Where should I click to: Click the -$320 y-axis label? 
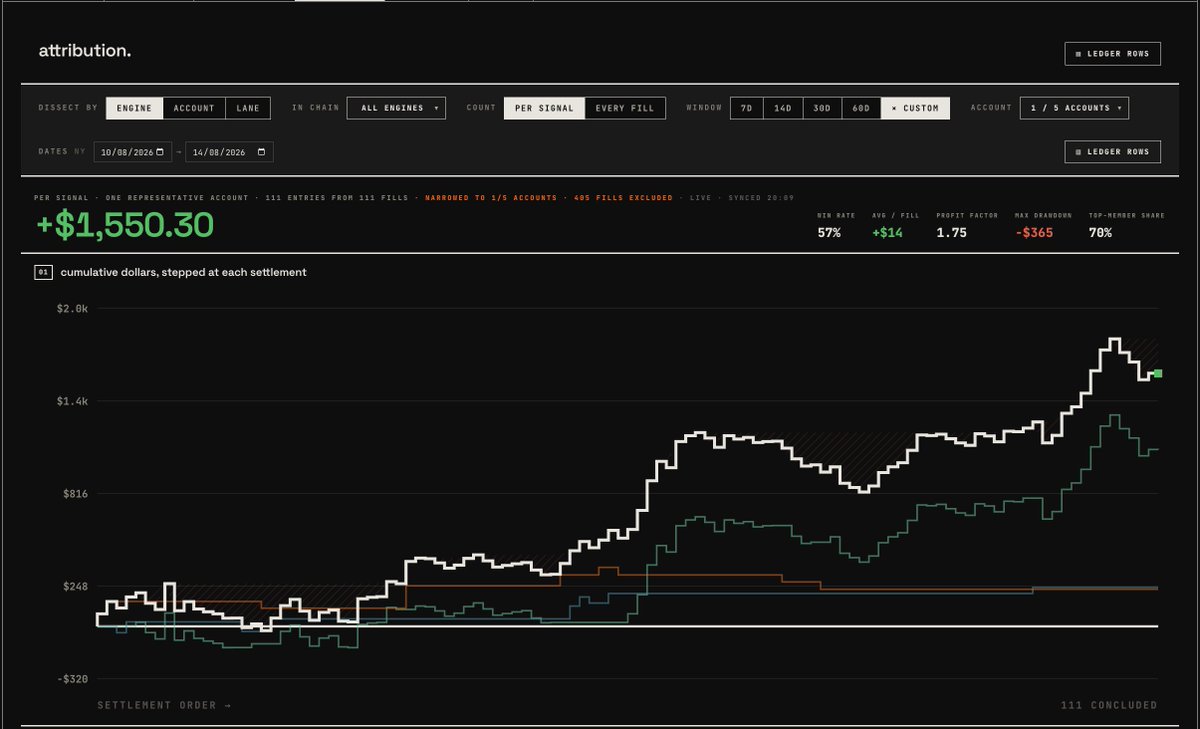(x=73, y=679)
